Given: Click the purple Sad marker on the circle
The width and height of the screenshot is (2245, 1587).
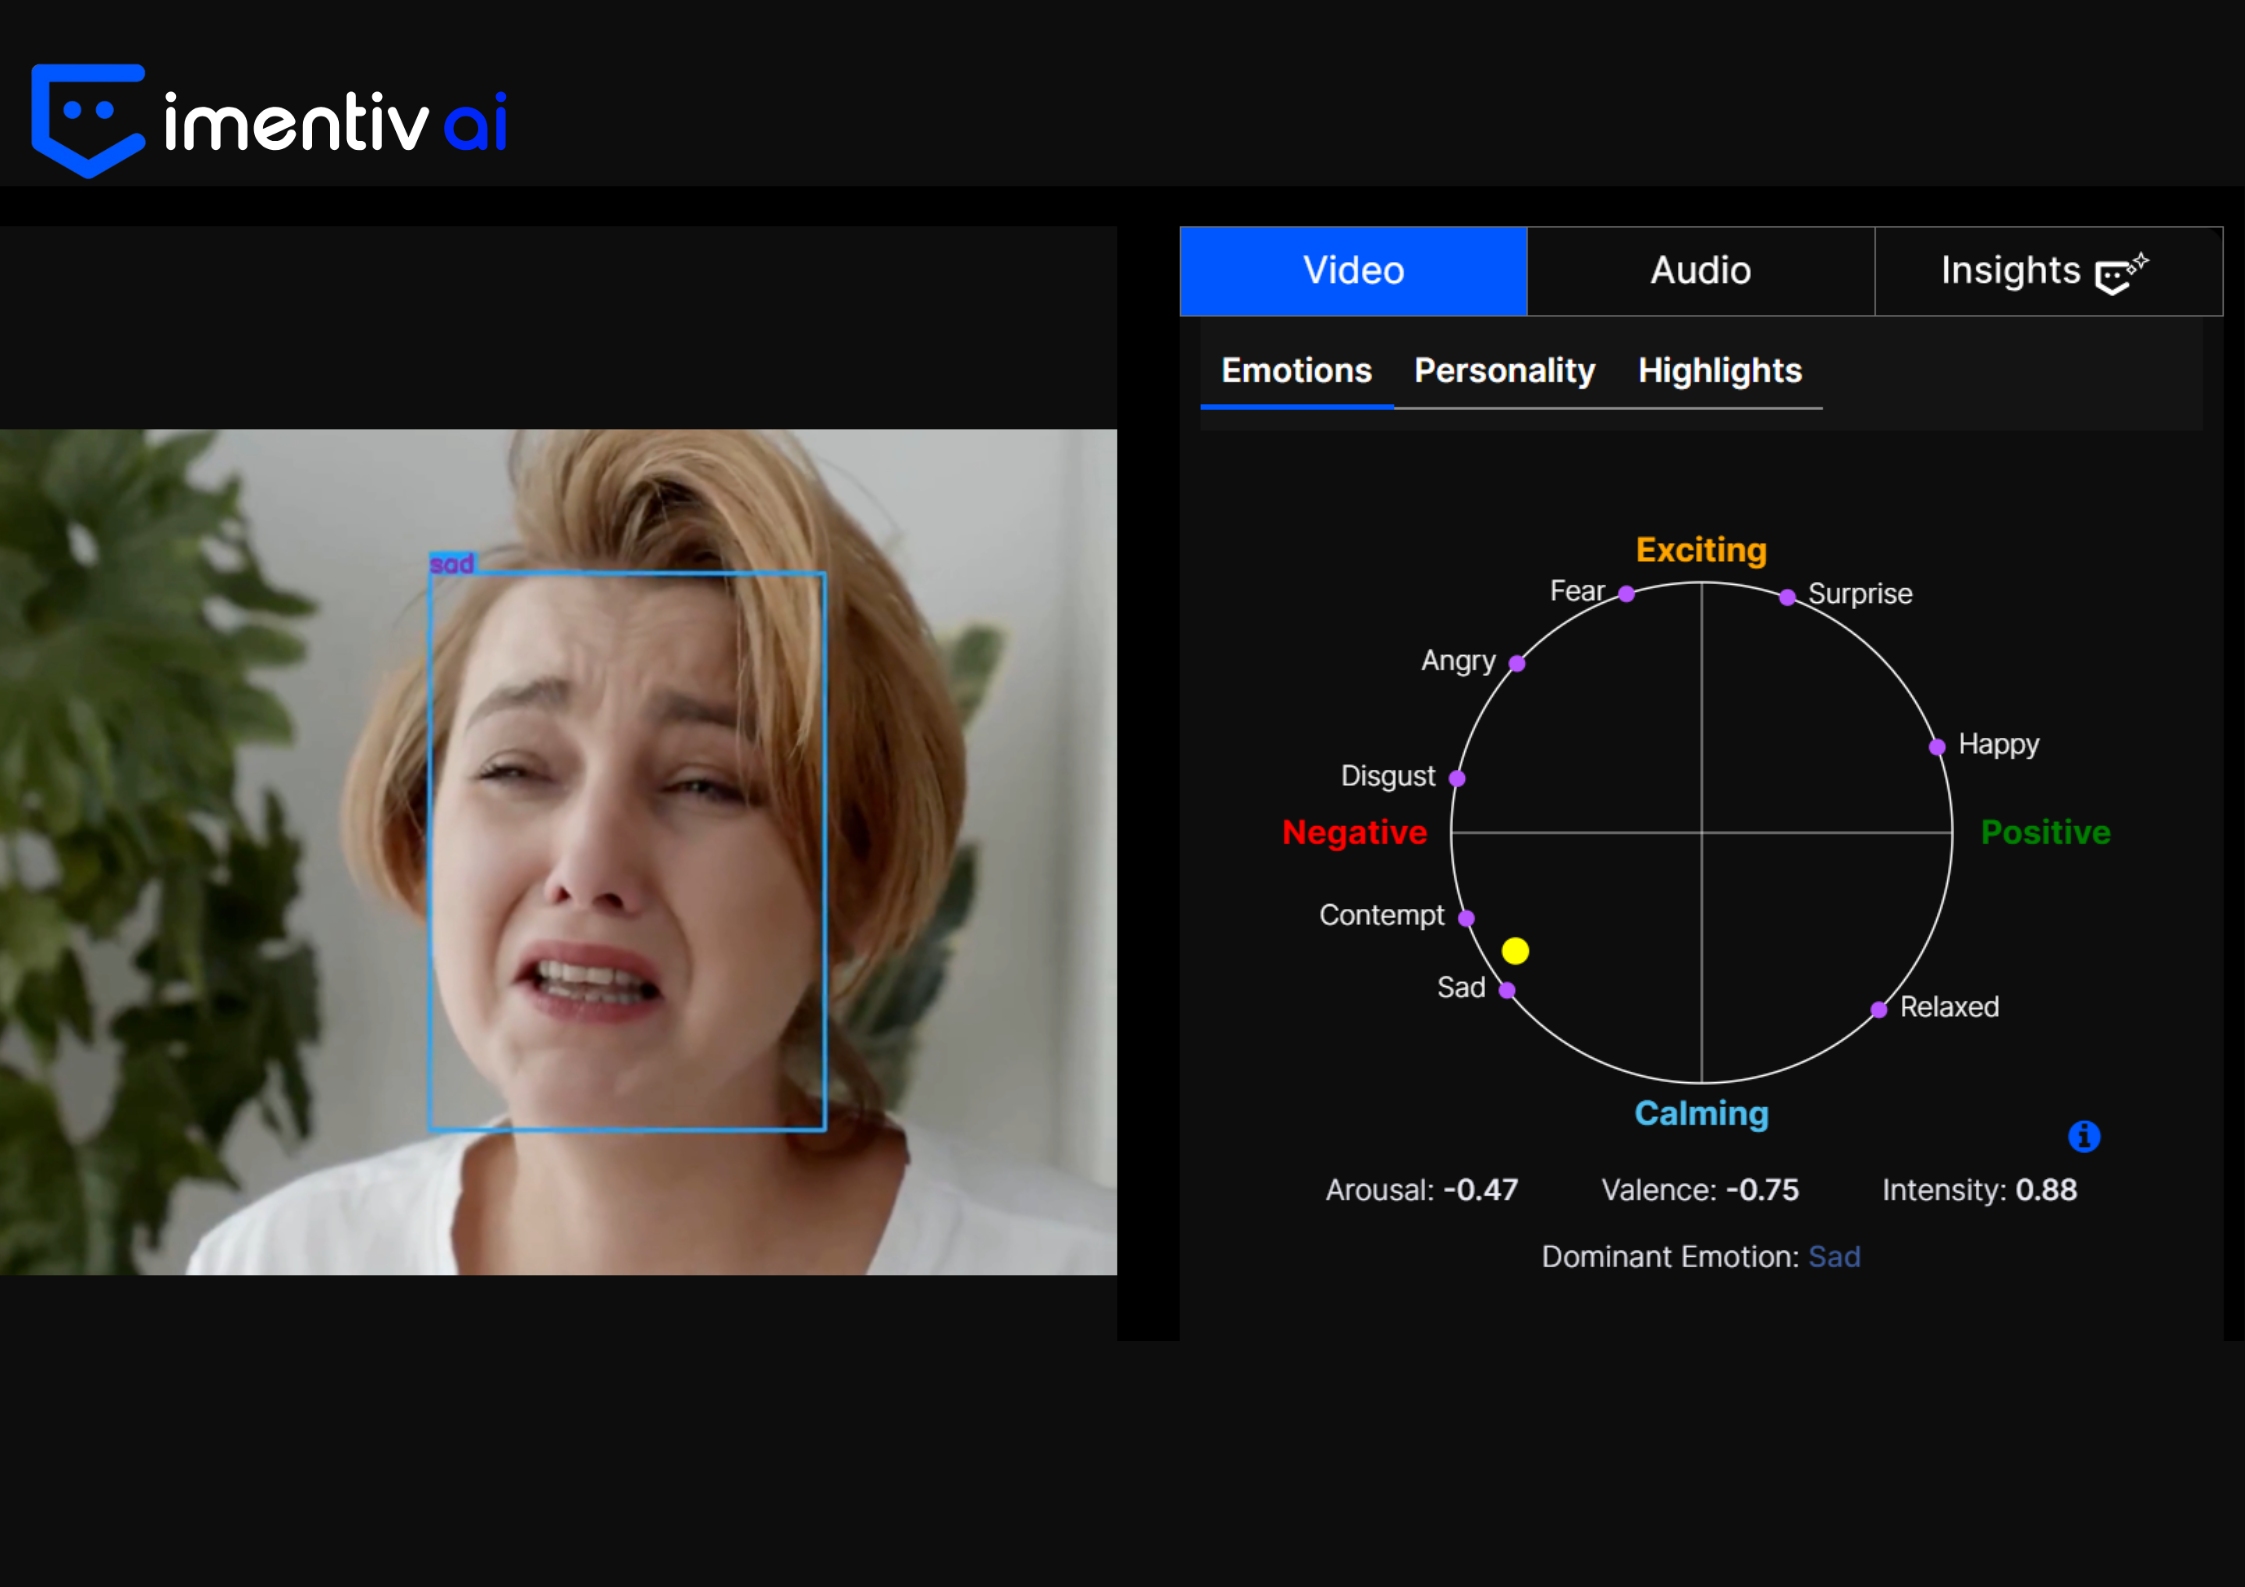Looking at the screenshot, I should pyautogui.click(x=1507, y=990).
